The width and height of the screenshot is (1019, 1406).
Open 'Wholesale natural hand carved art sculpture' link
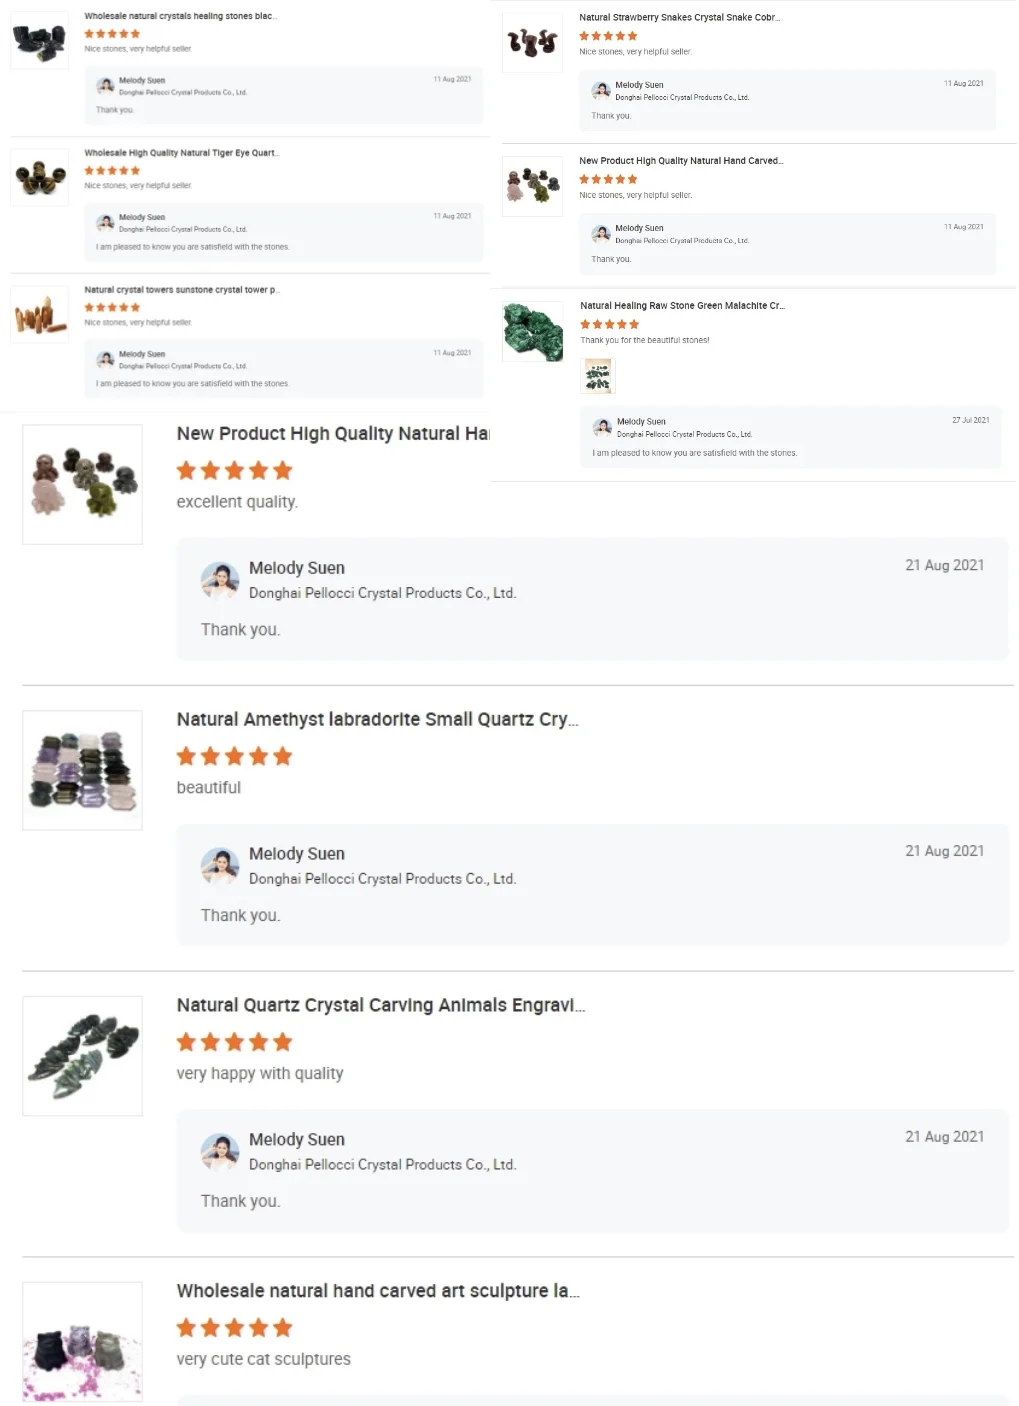pyautogui.click(x=377, y=1291)
